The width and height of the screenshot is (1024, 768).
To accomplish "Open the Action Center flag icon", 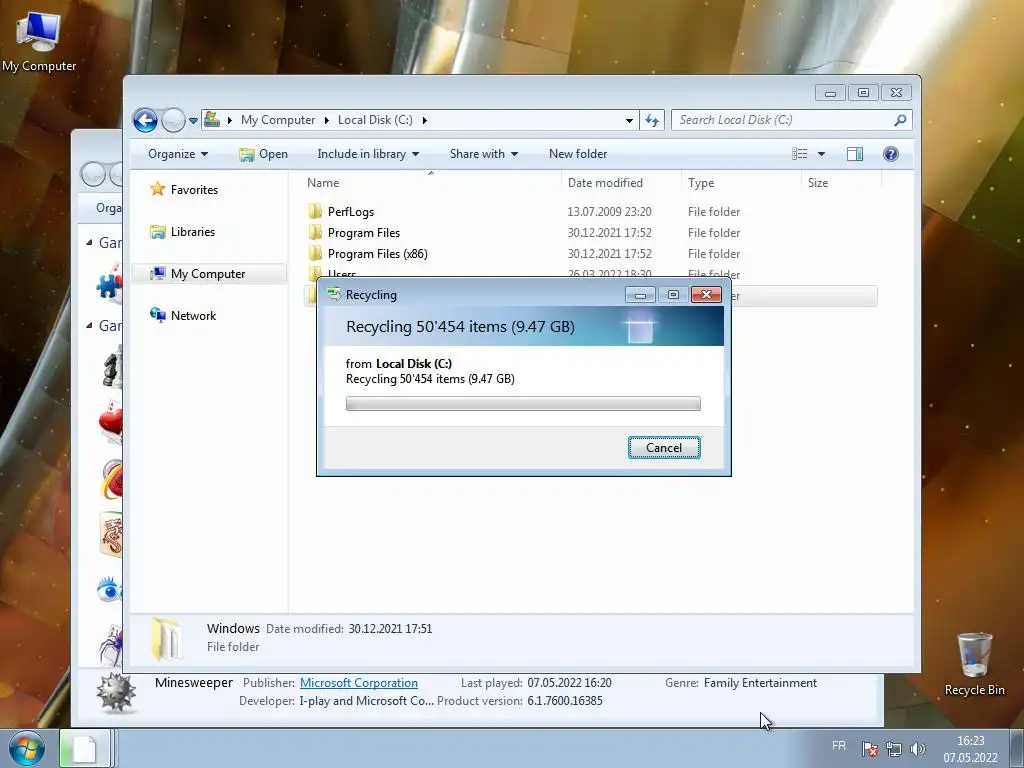I will pyautogui.click(x=869, y=749).
